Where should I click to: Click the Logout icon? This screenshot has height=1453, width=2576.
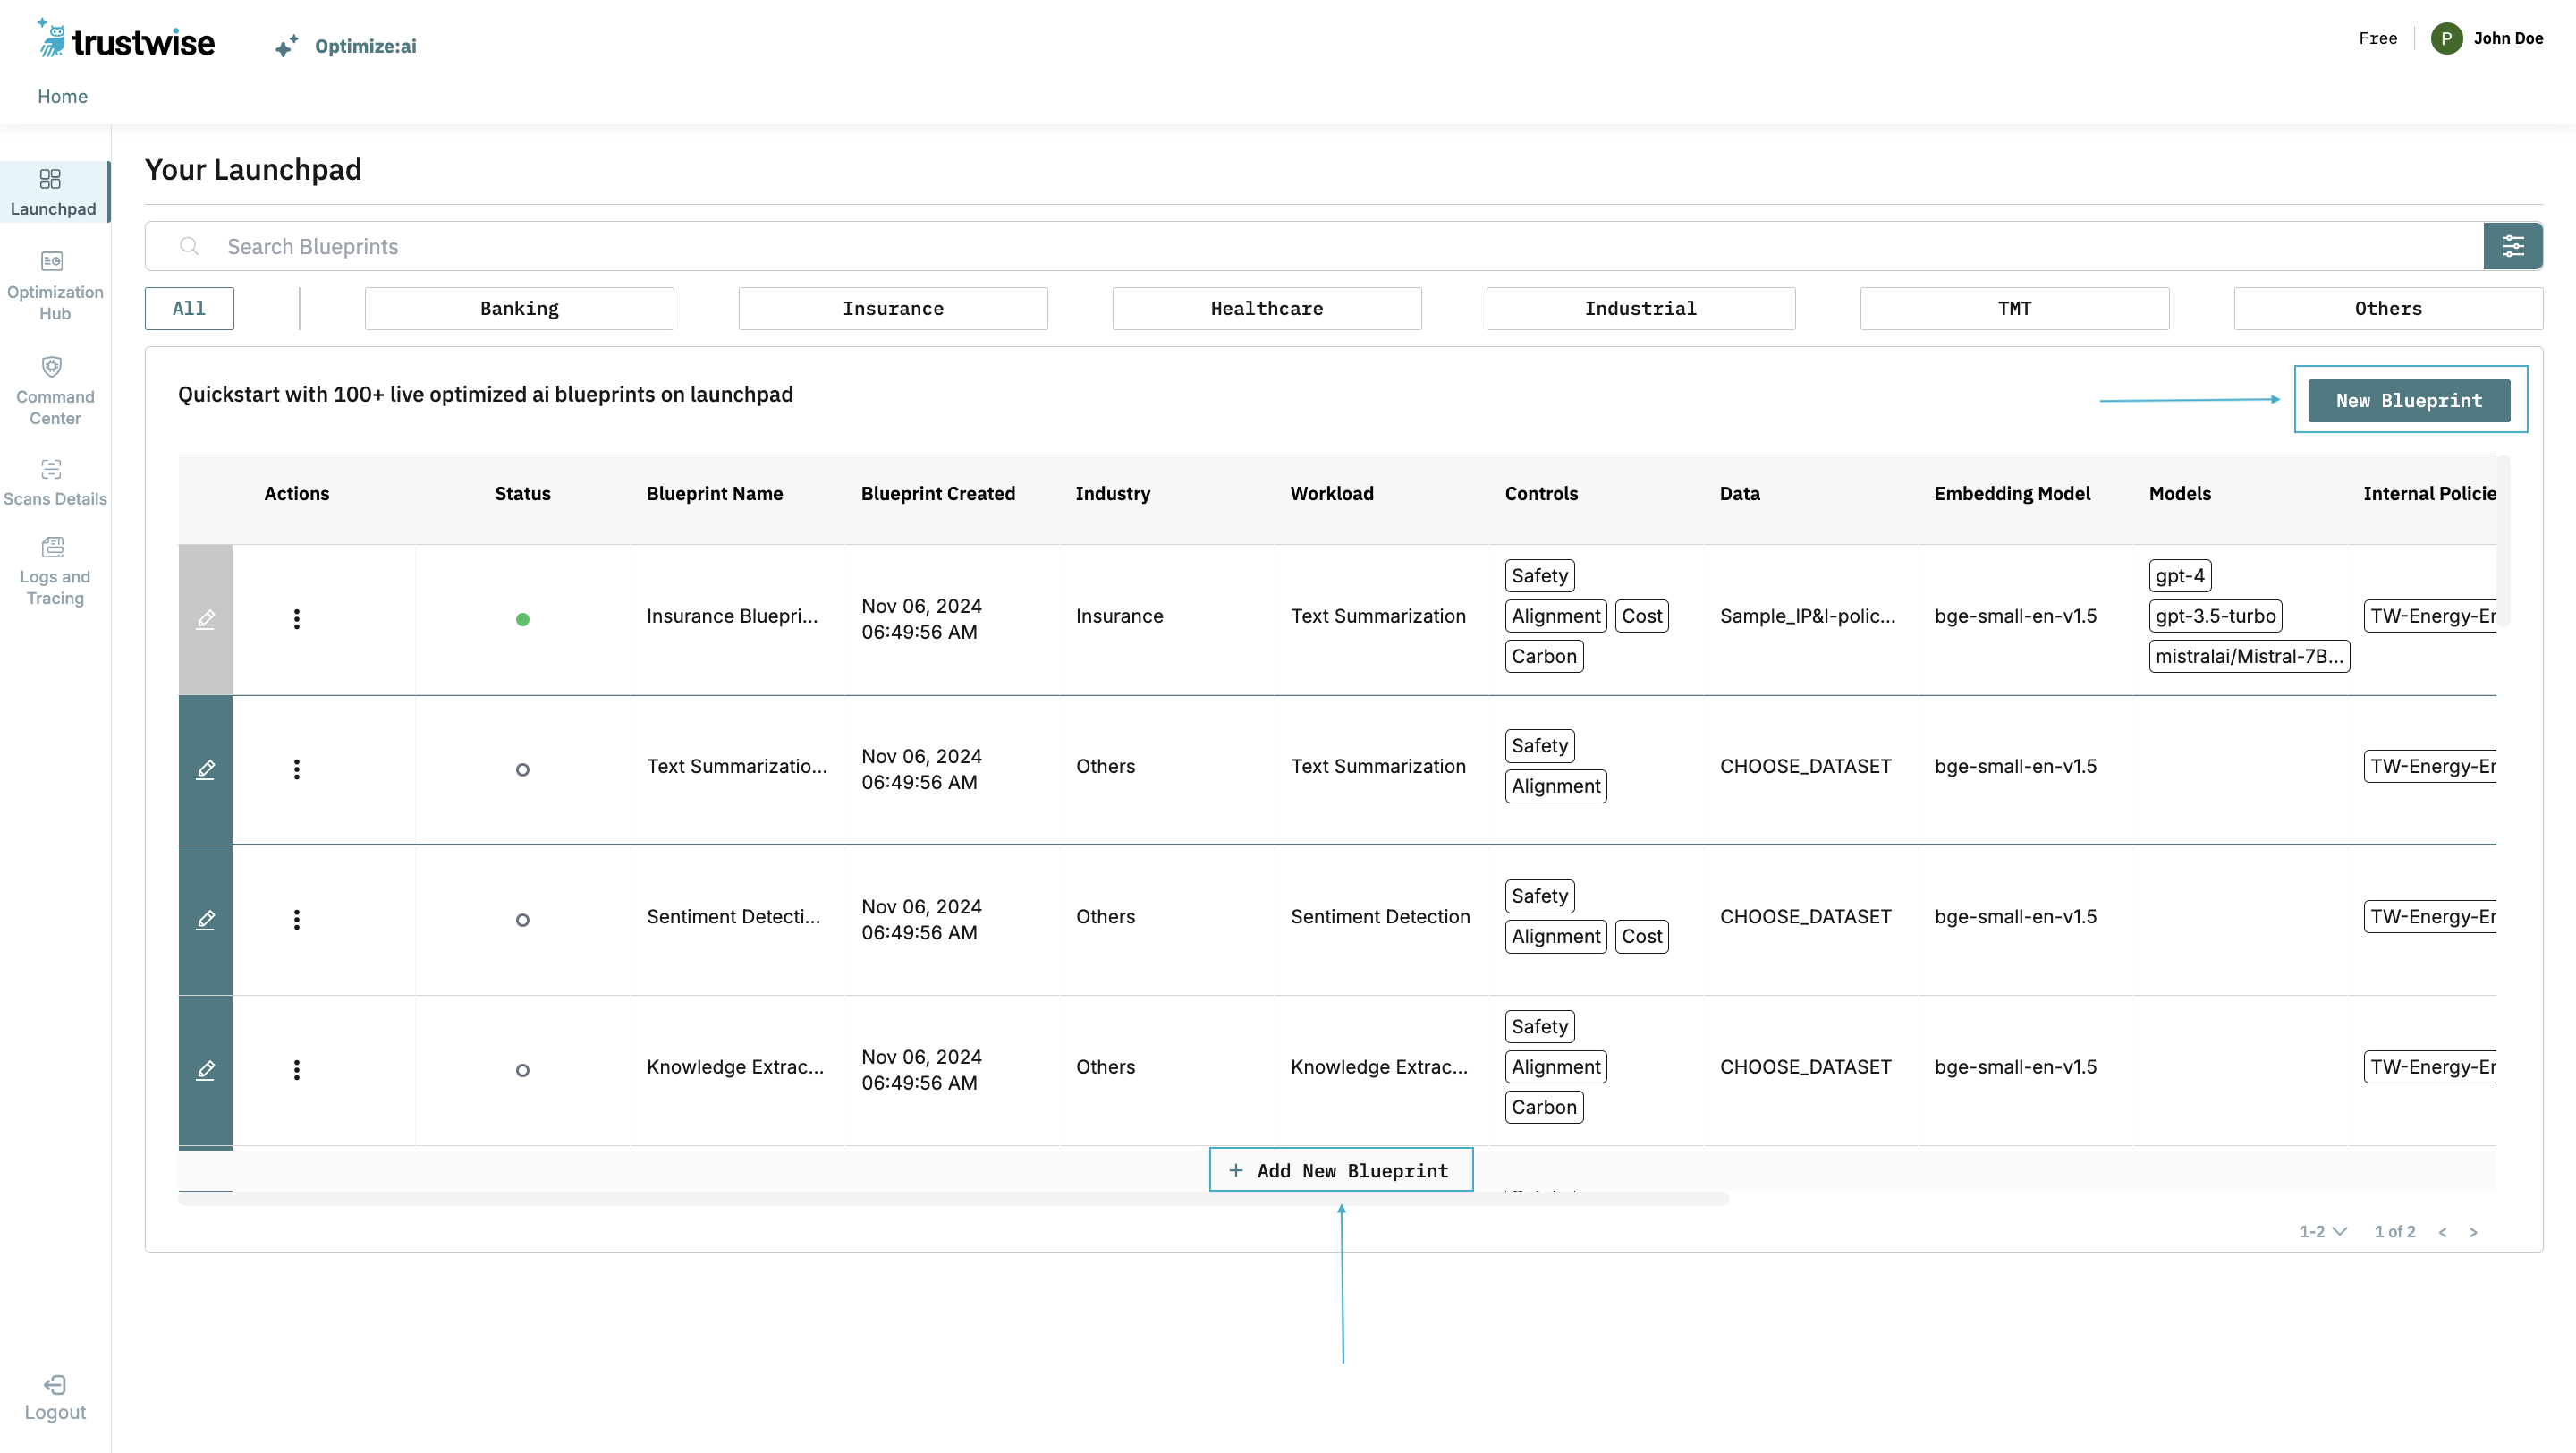click(x=55, y=1385)
